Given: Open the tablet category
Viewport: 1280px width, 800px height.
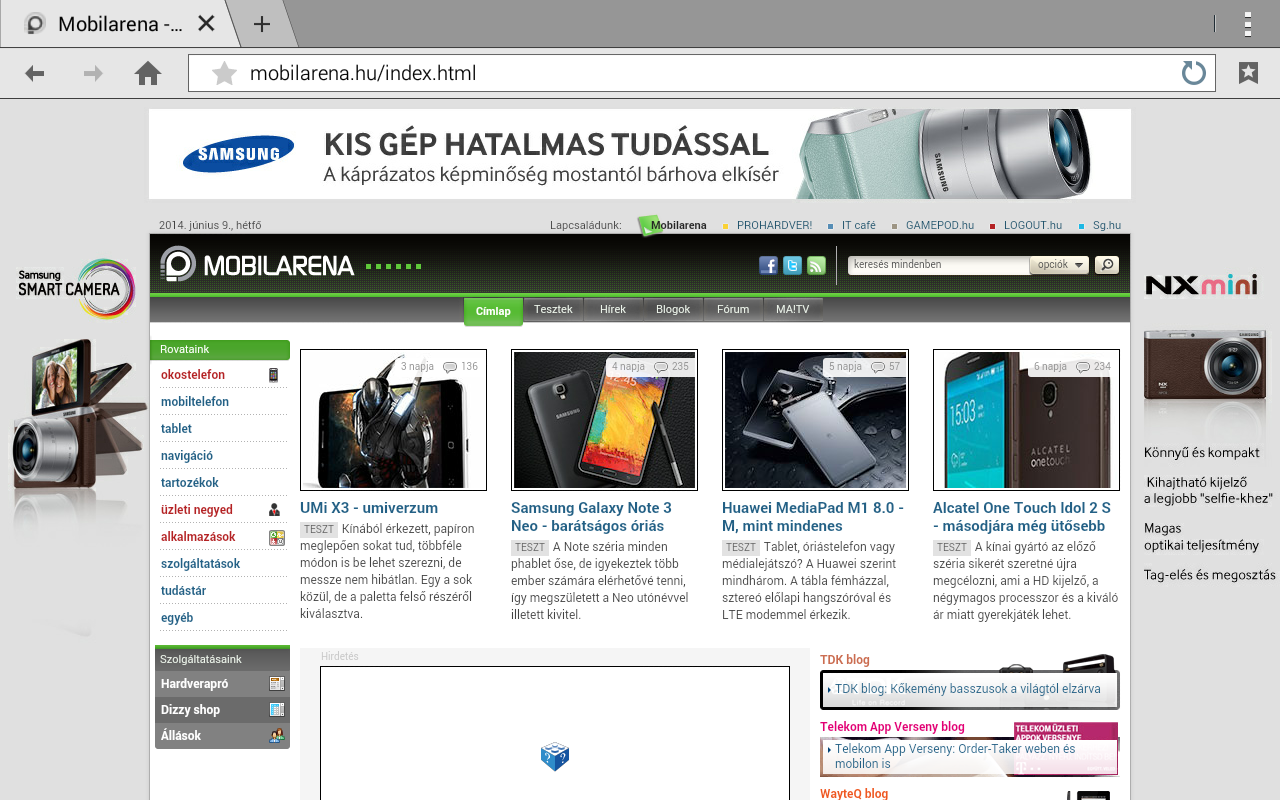Looking at the screenshot, I should (176, 429).
